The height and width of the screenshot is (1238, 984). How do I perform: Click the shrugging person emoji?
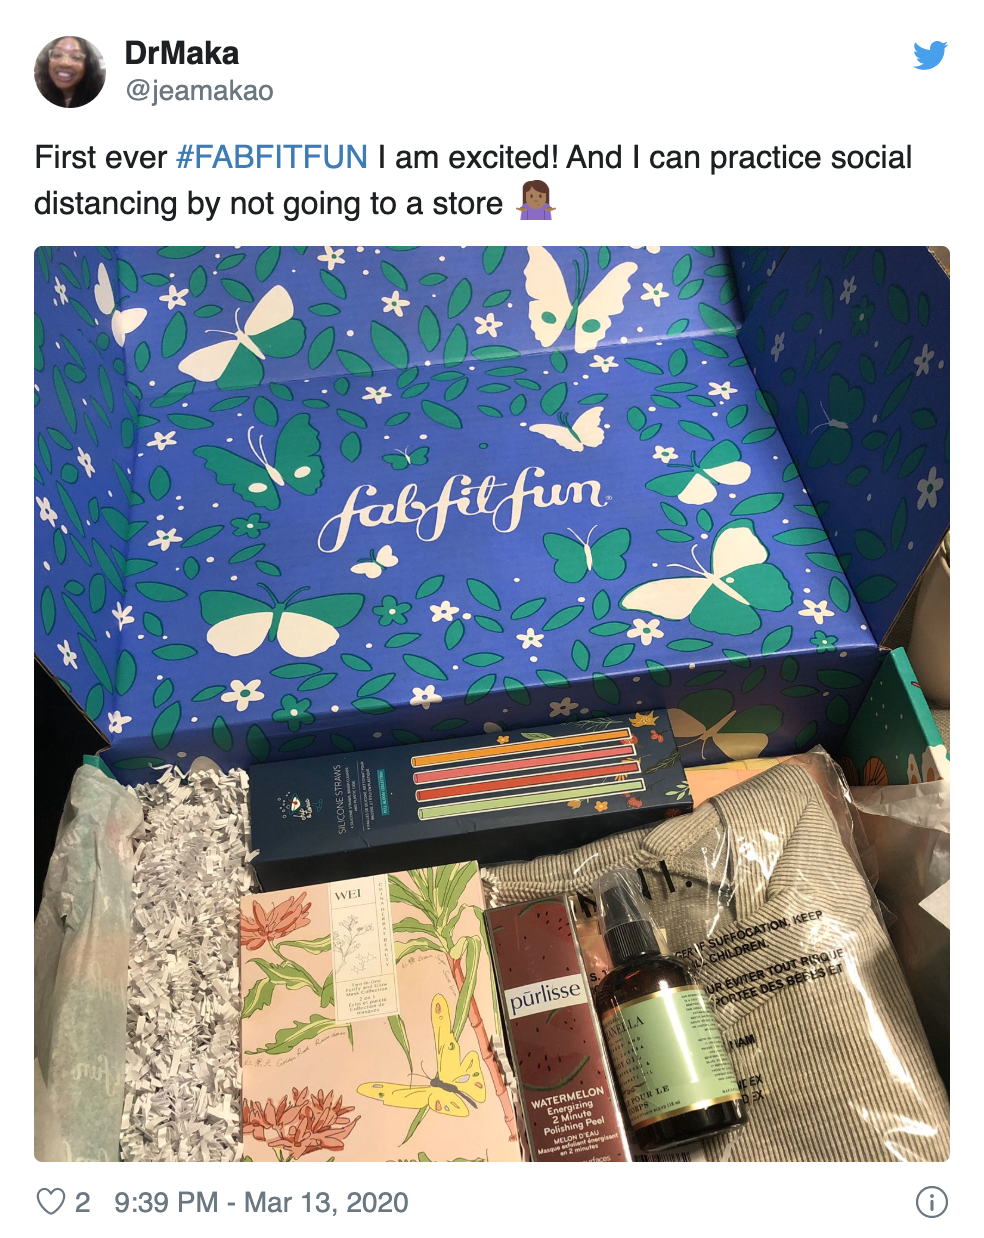[535, 201]
